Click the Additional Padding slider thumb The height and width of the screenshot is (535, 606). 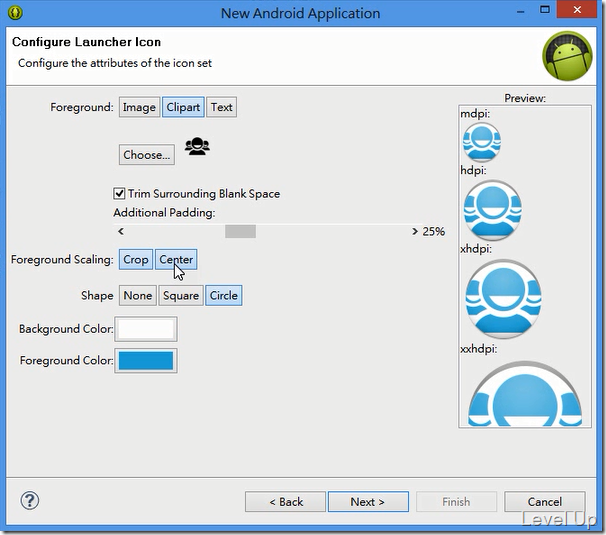click(x=240, y=231)
